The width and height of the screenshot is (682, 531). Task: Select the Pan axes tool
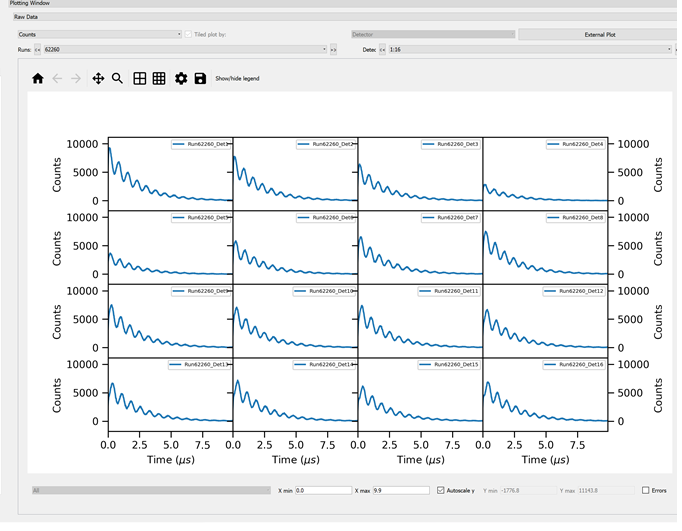tap(98, 78)
